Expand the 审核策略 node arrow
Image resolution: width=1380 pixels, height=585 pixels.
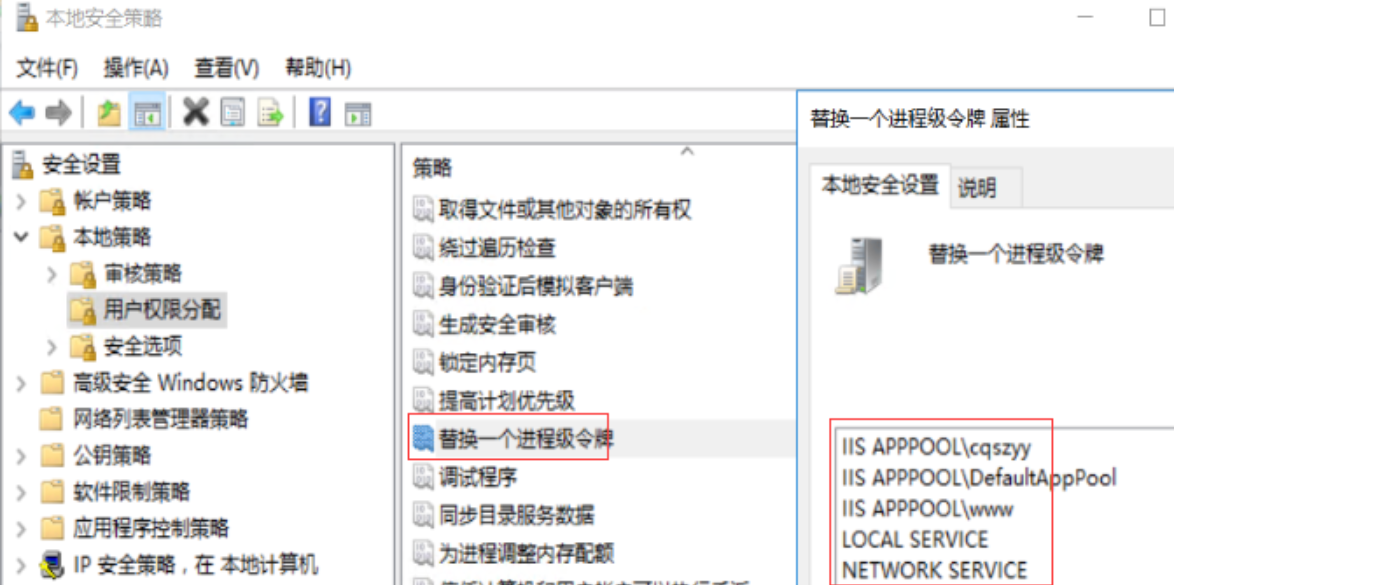point(52,274)
